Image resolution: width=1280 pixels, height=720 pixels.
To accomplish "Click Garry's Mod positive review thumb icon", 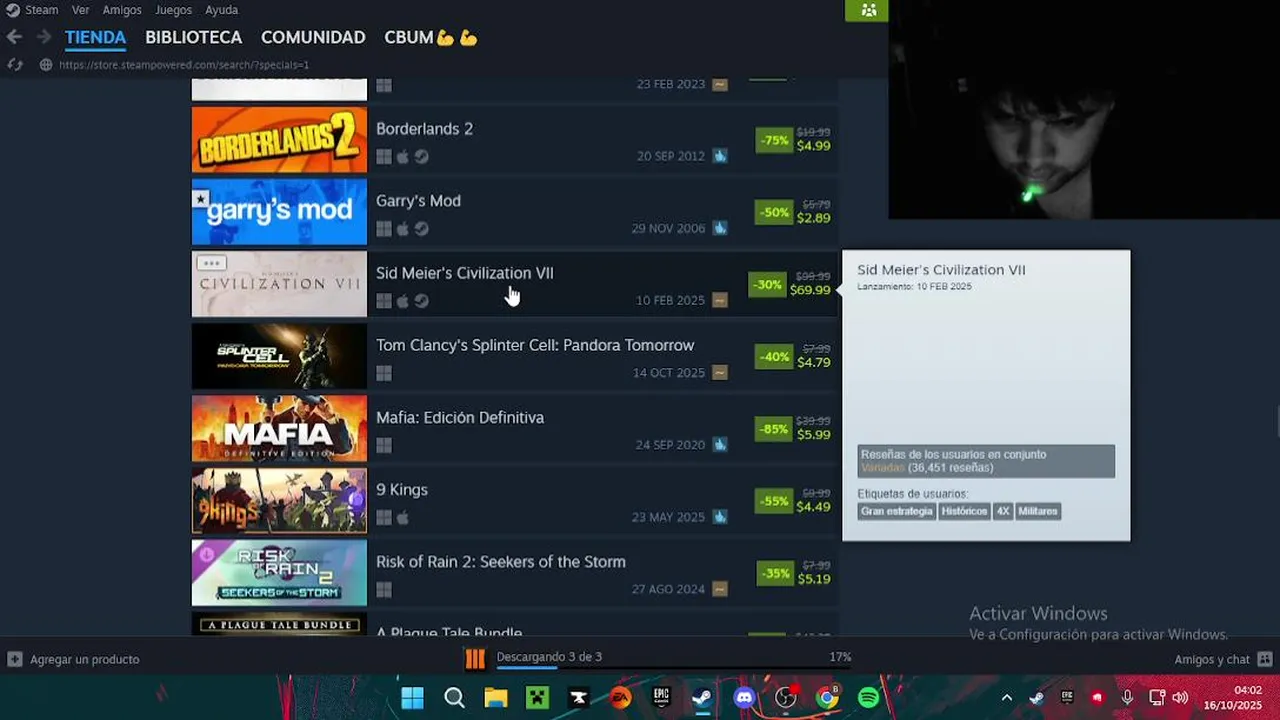I will point(720,228).
